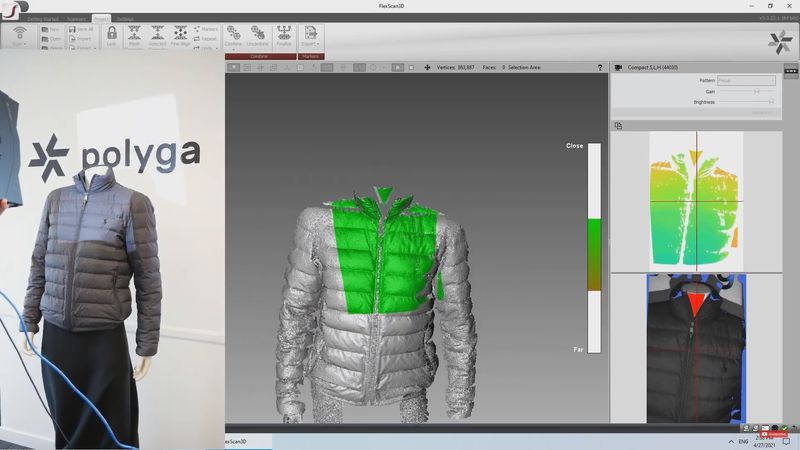Switch to the Settings tab
Viewport: 800px width, 450px height.
[125, 19]
